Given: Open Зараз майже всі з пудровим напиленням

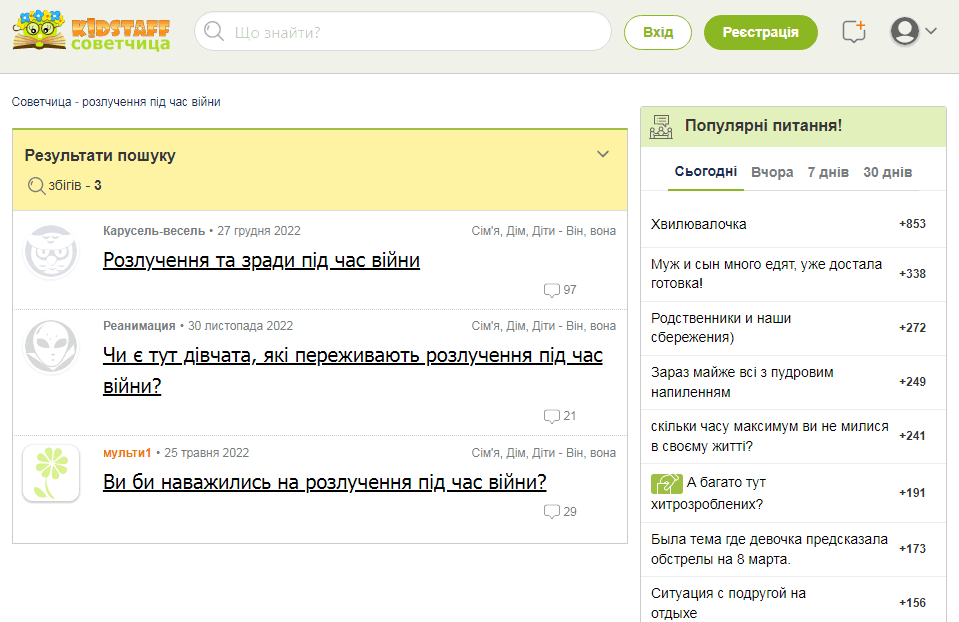Looking at the screenshot, I should [742, 382].
